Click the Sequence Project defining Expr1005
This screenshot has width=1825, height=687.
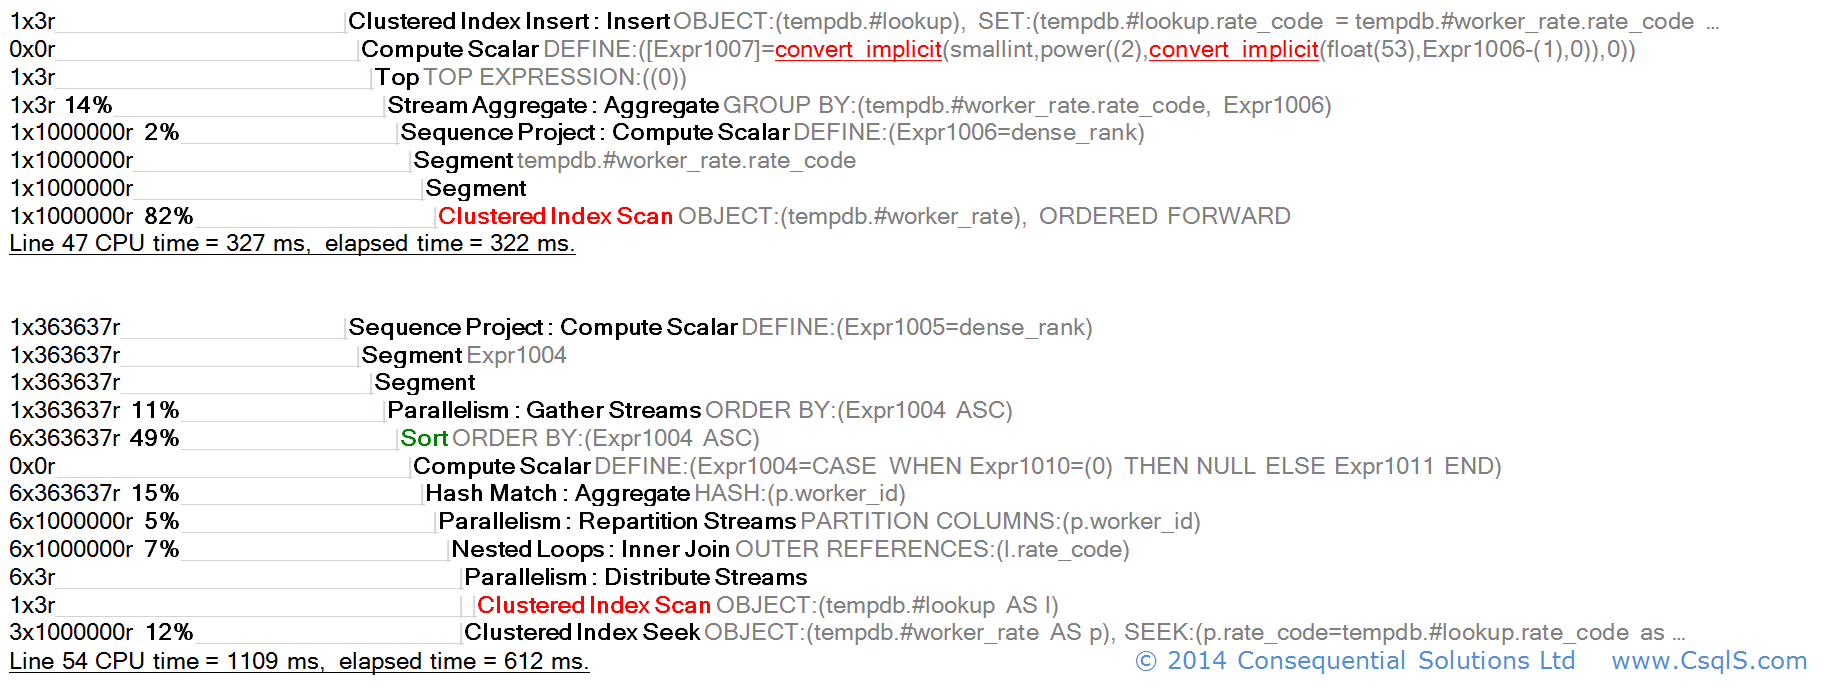[542, 327]
